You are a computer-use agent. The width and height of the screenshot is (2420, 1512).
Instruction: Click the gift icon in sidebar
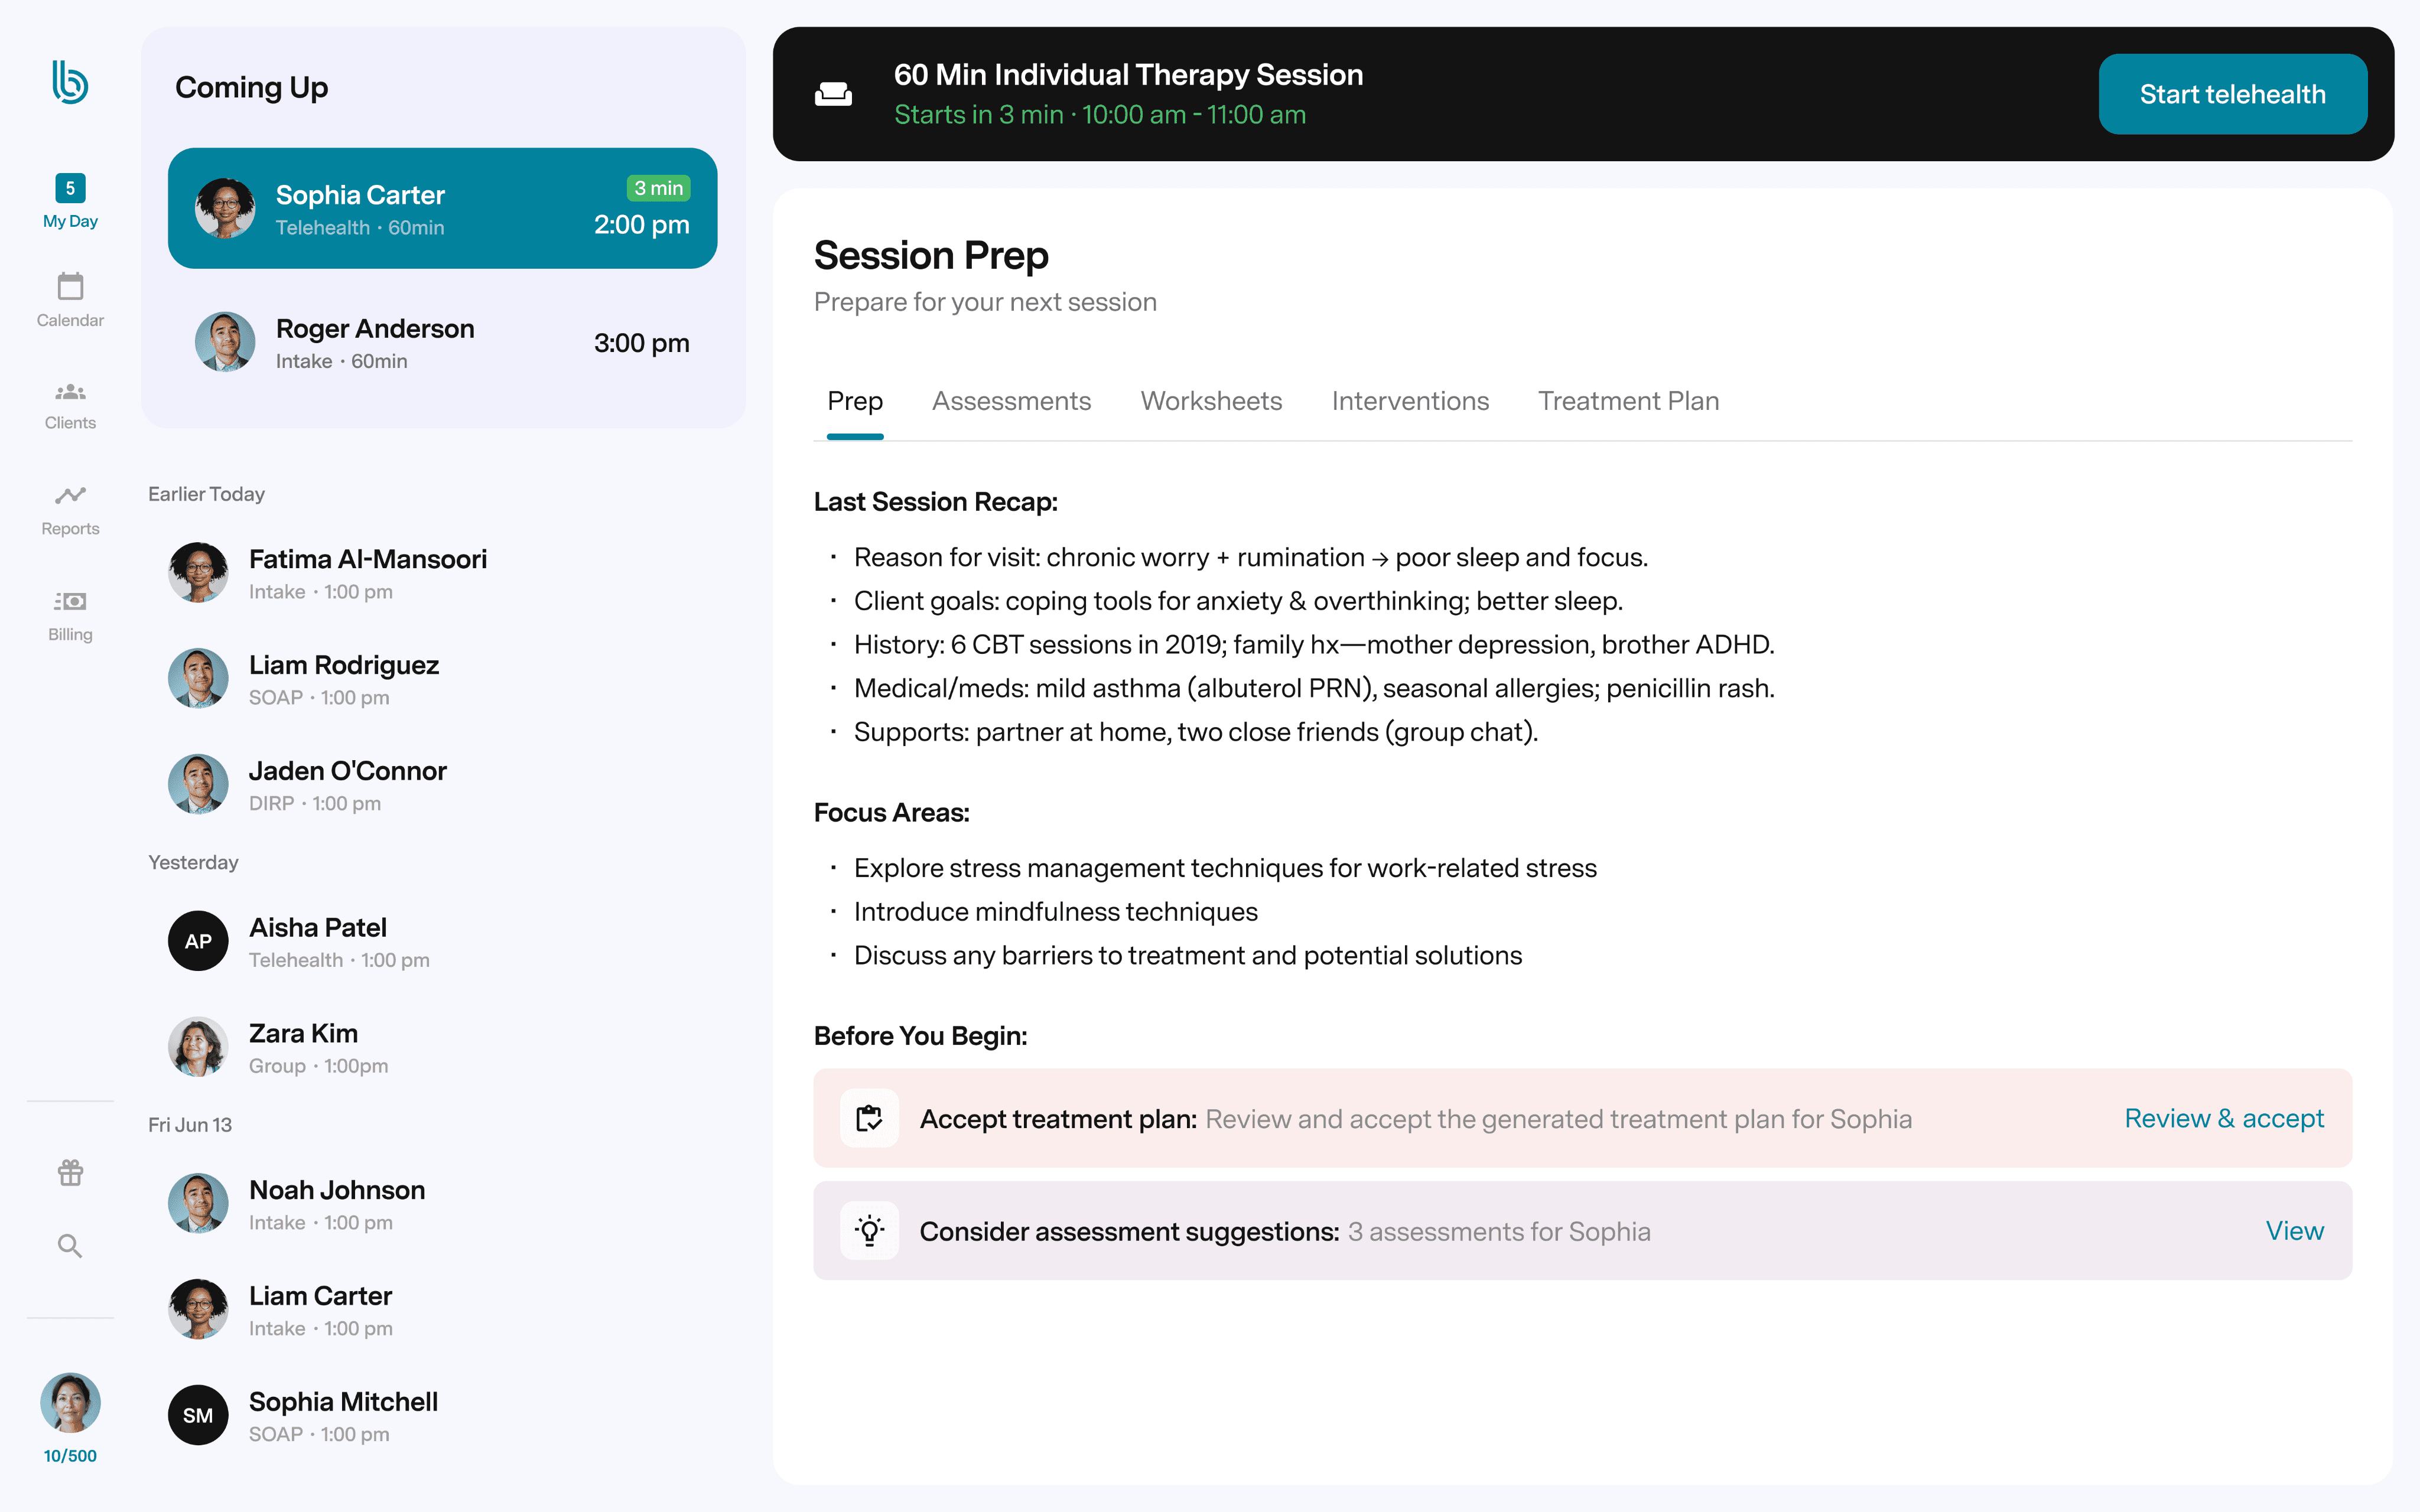point(70,1172)
